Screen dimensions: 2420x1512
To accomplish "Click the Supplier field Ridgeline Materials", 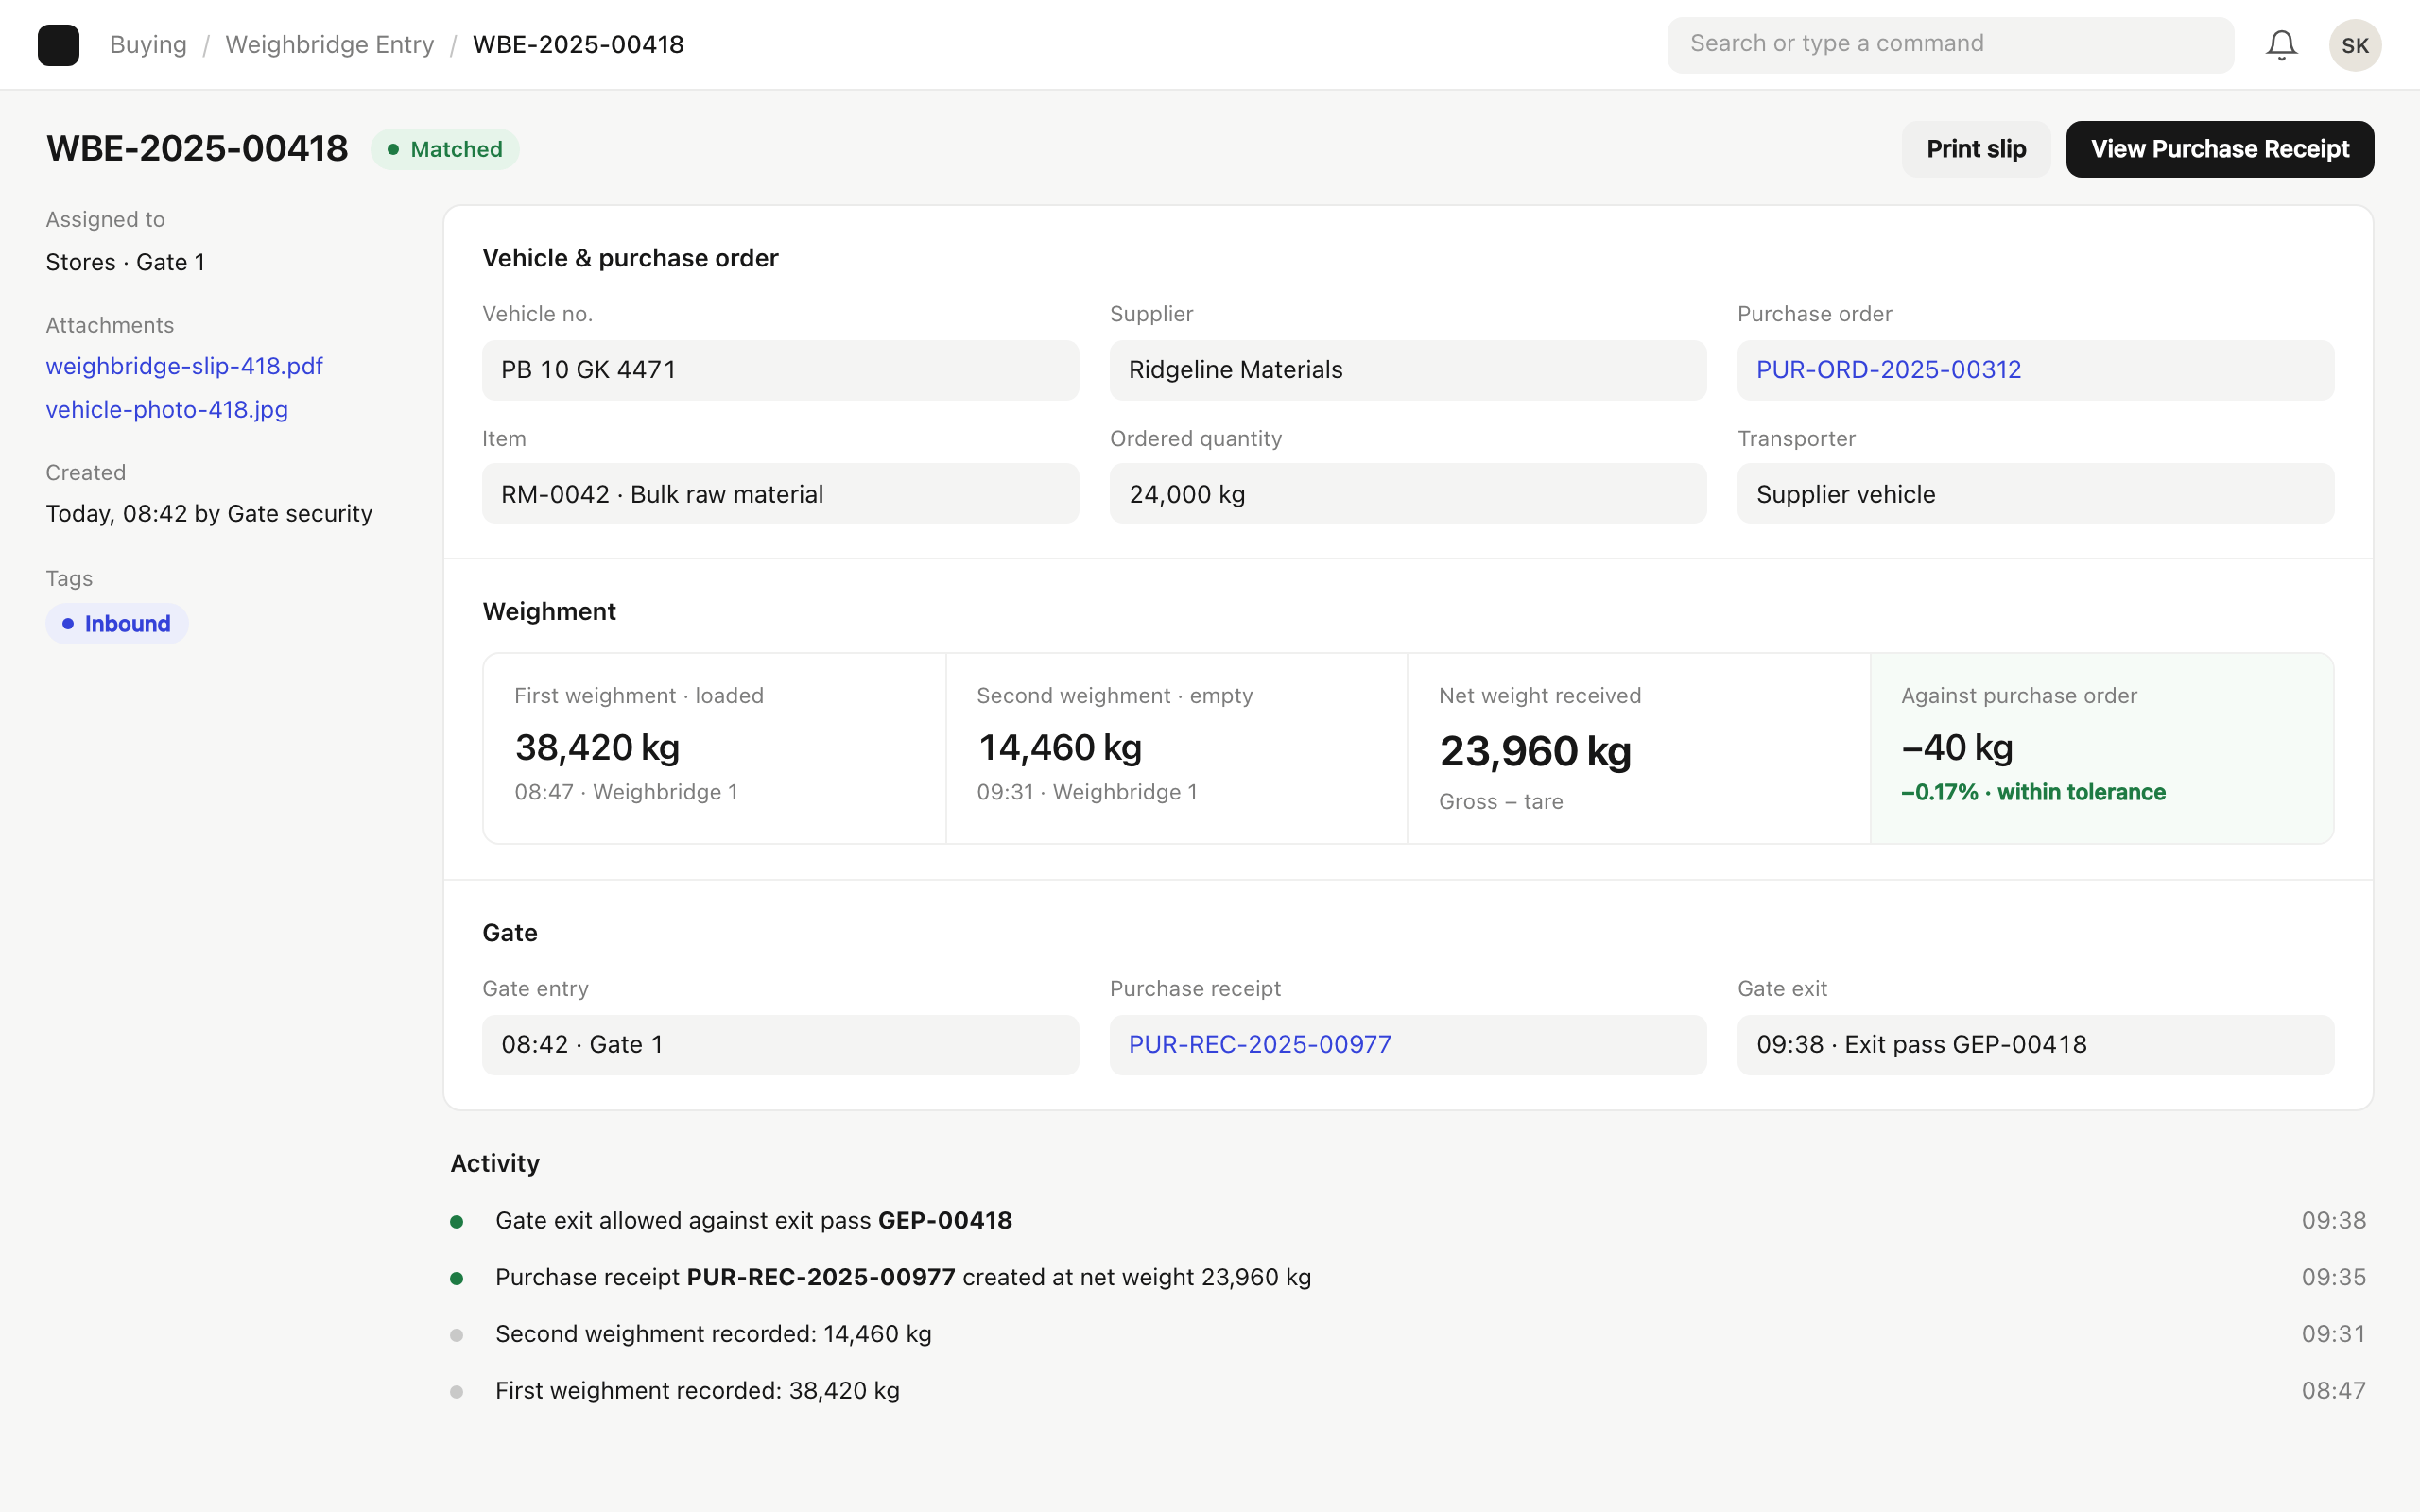I will (1408, 370).
